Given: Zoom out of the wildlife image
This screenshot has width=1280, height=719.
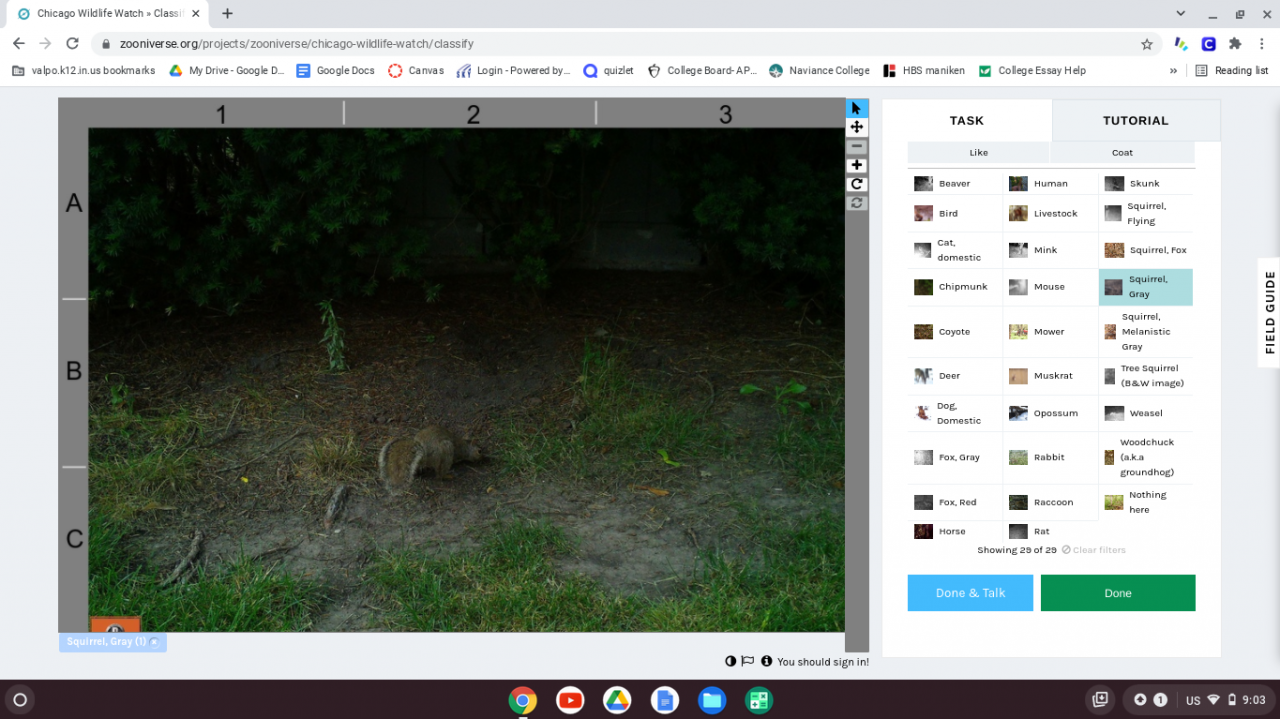Looking at the screenshot, I should pyautogui.click(x=856, y=146).
